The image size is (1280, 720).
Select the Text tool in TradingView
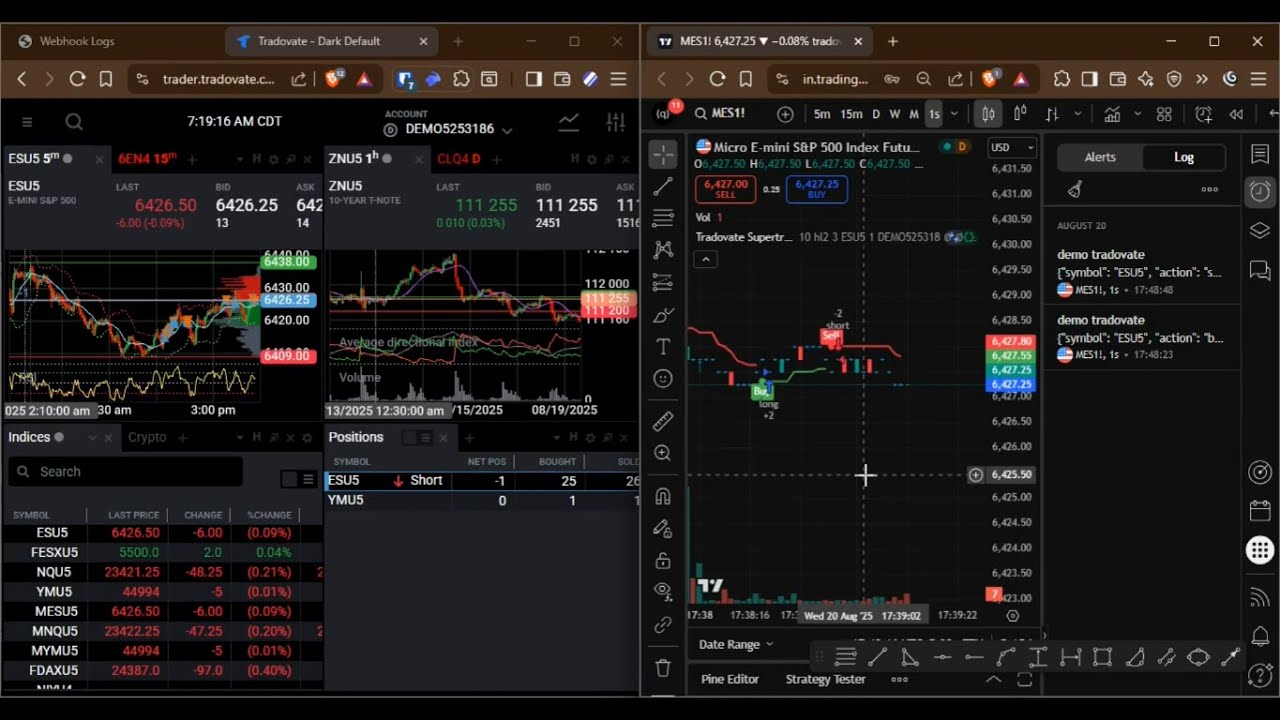663,347
